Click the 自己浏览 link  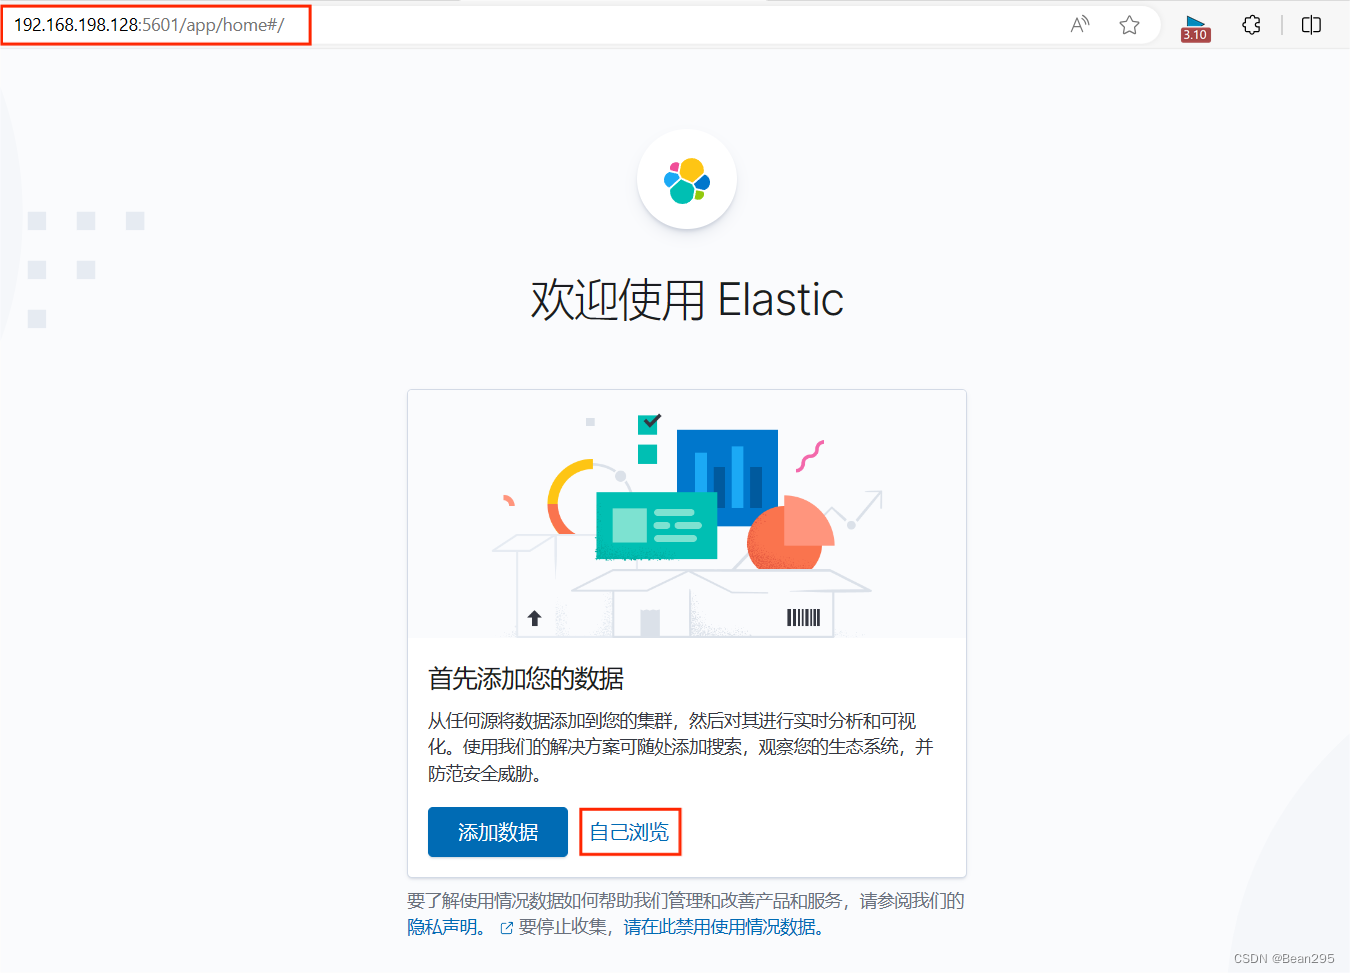click(x=629, y=832)
